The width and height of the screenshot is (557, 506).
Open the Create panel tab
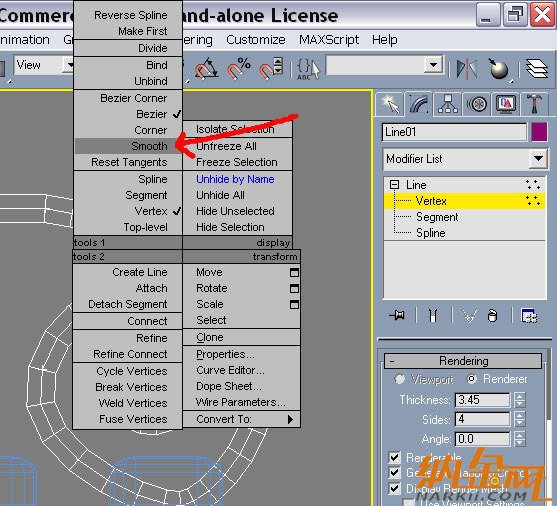[390, 104]
